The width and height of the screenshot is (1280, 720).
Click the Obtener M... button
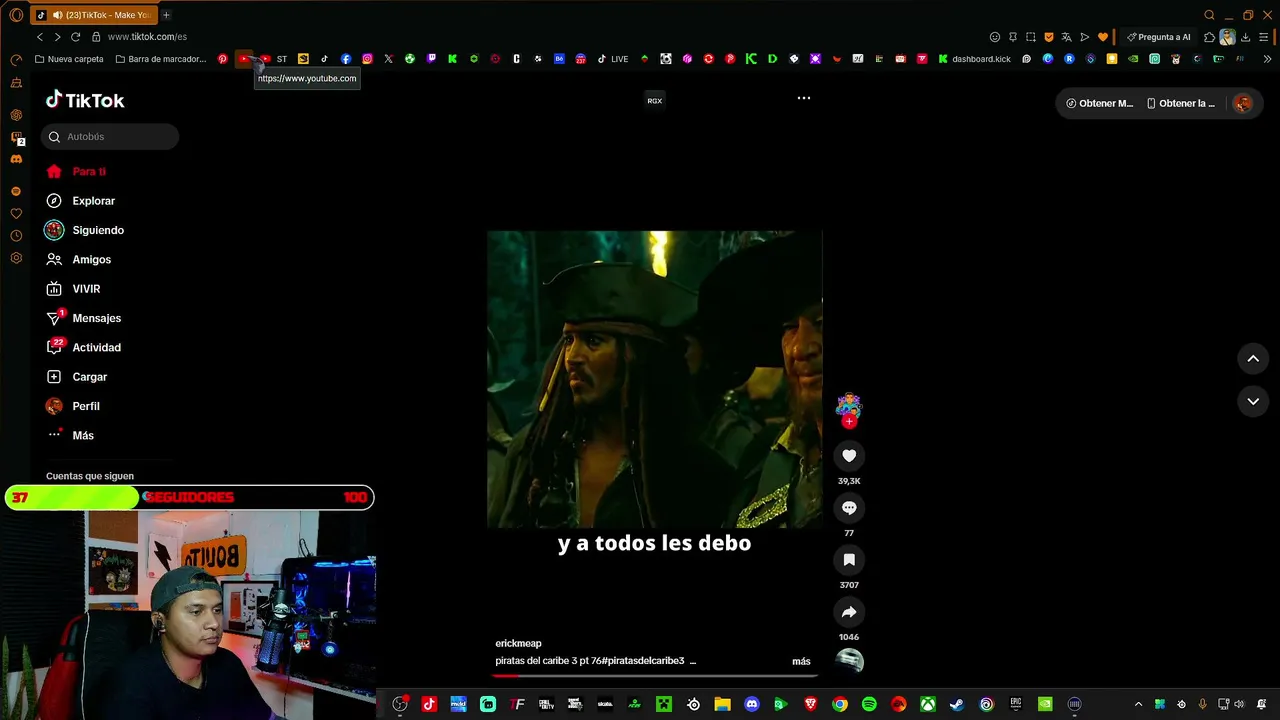(x=1098, y=103)
